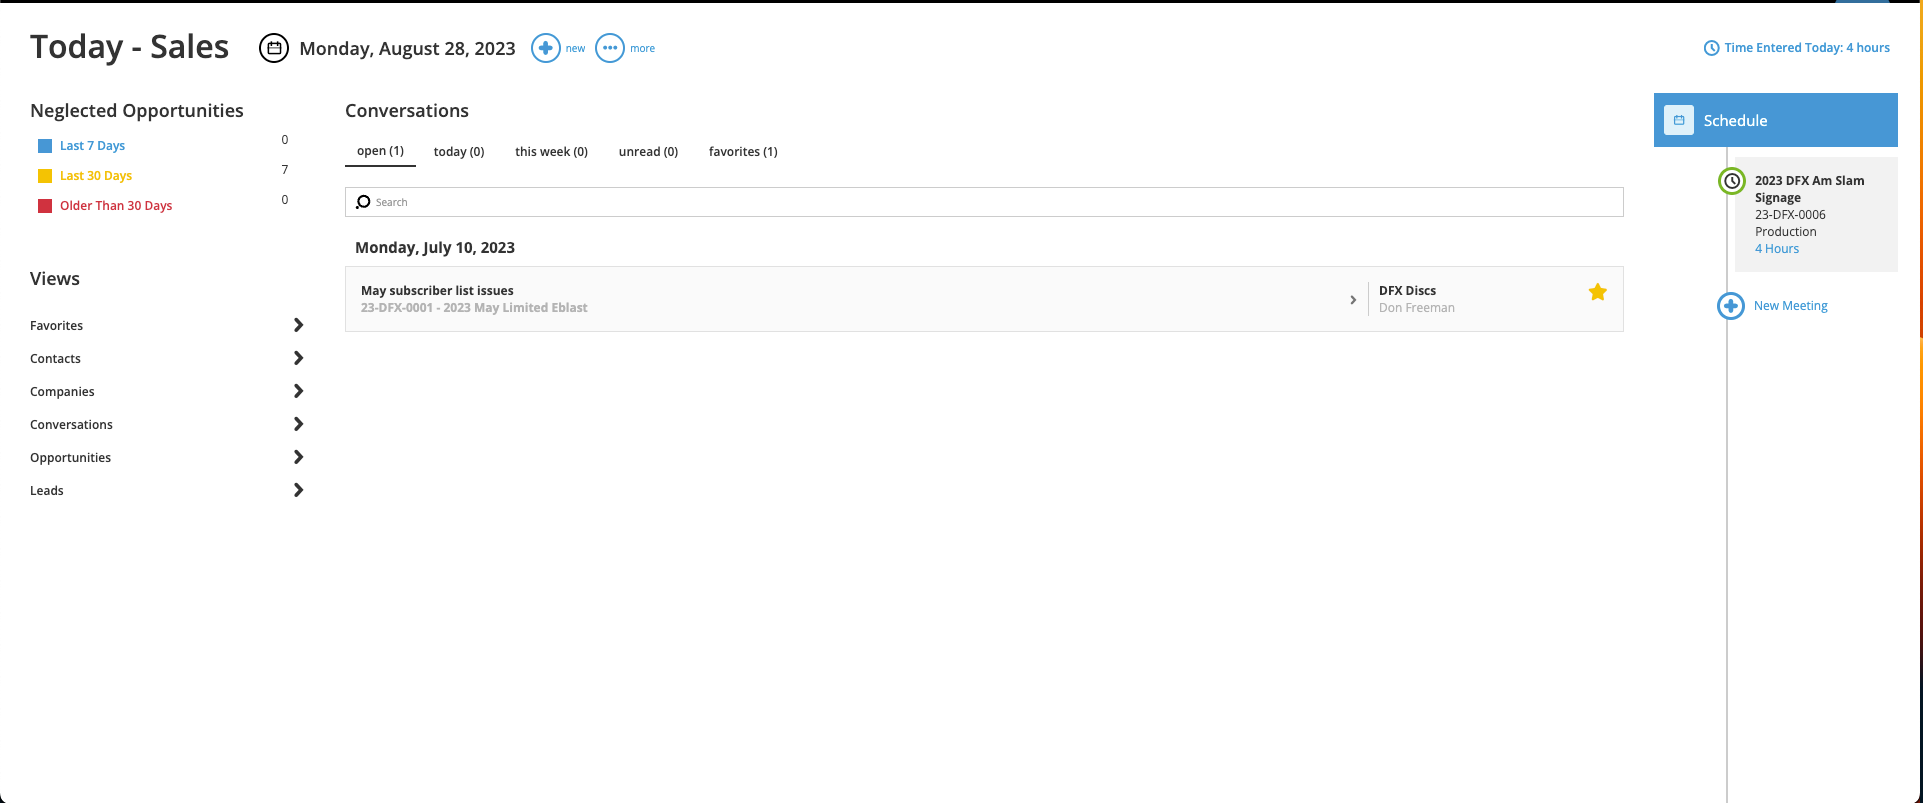
Task: Click the New Meeting plus icon
Action: [x=1731, y=306]
